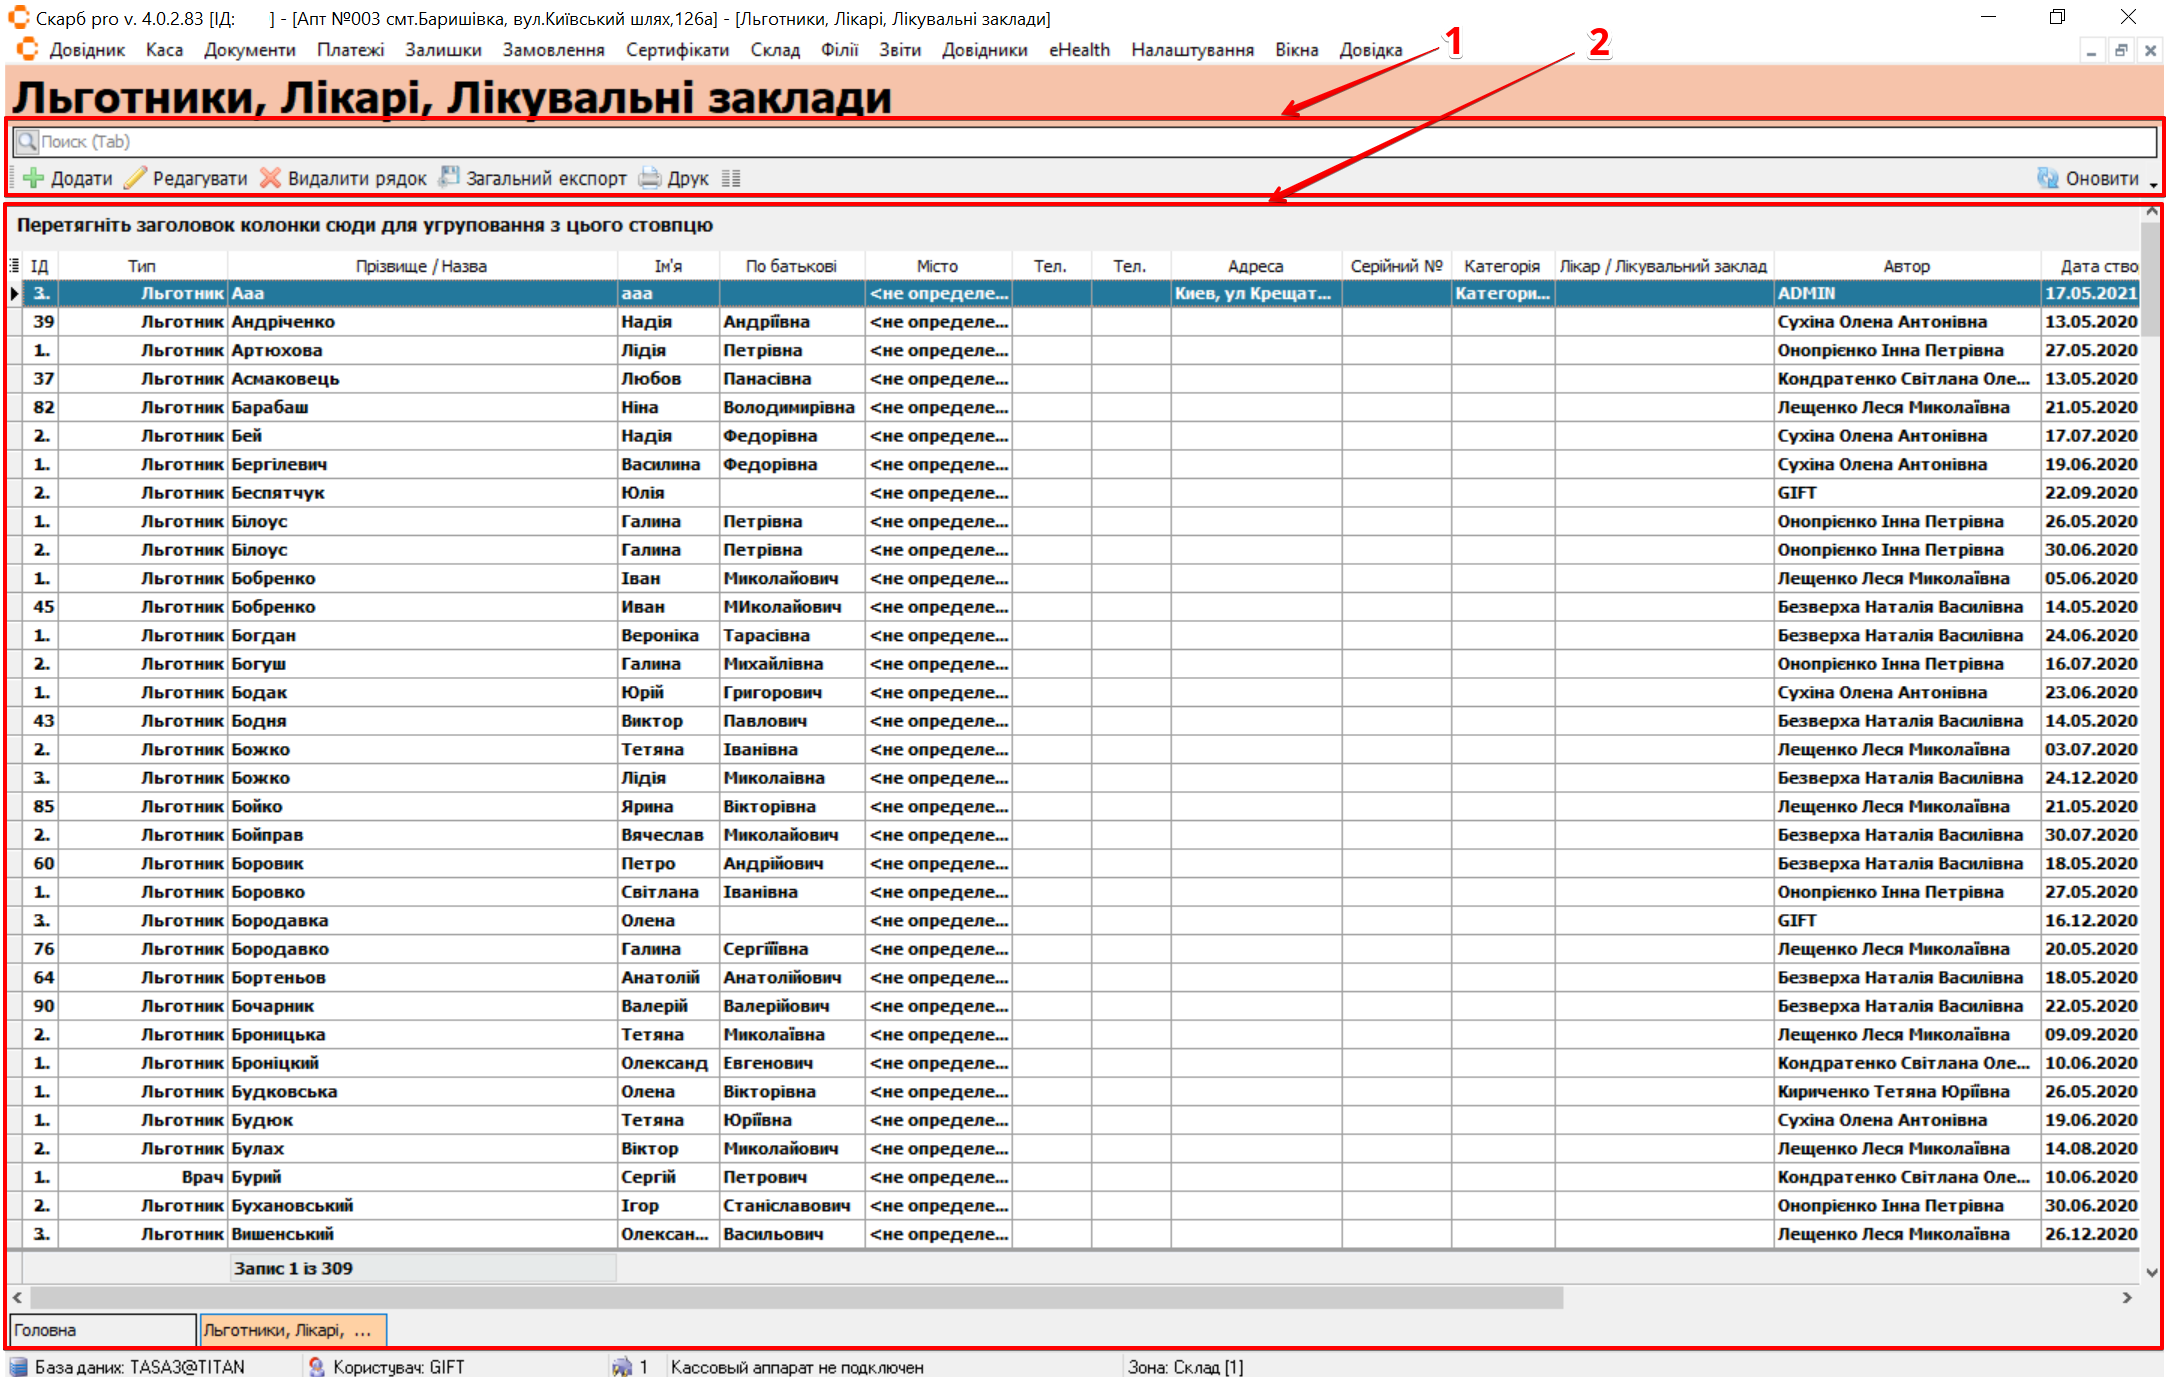Open the Налаштування menu
Screen dimensions: 2171x1377
1191,50
